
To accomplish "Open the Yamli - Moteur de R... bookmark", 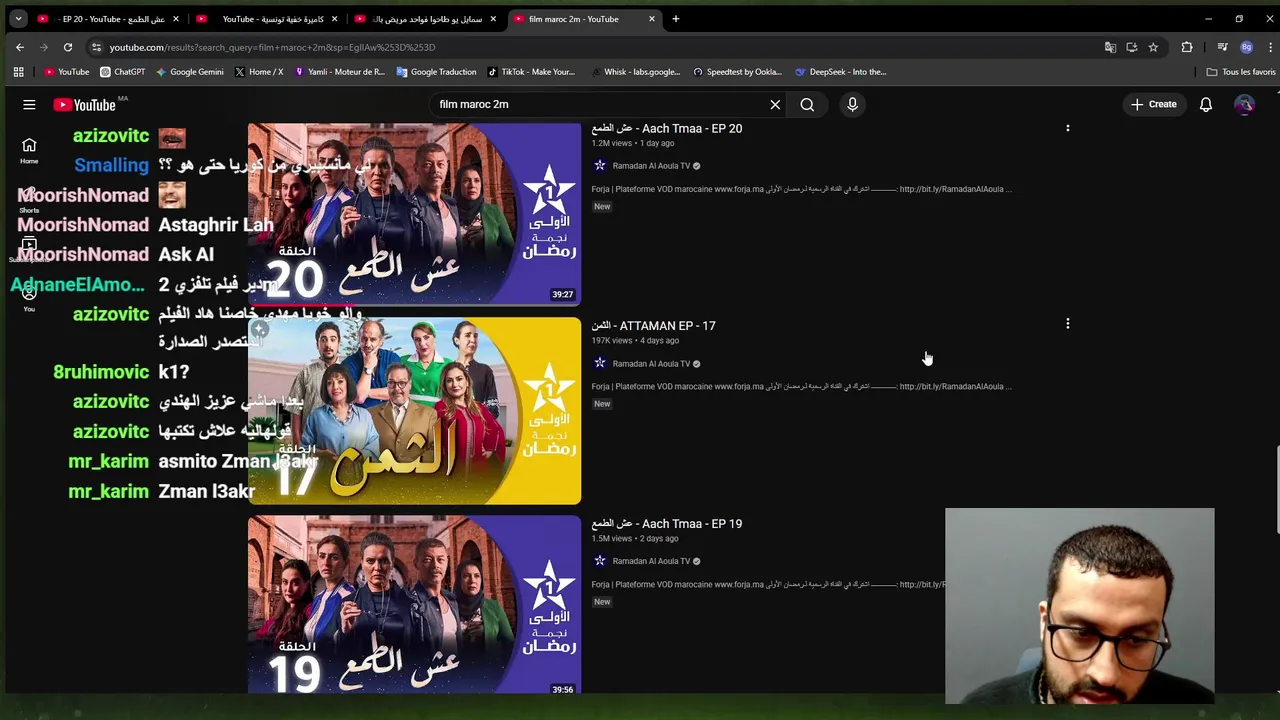I will click(339, 72).
